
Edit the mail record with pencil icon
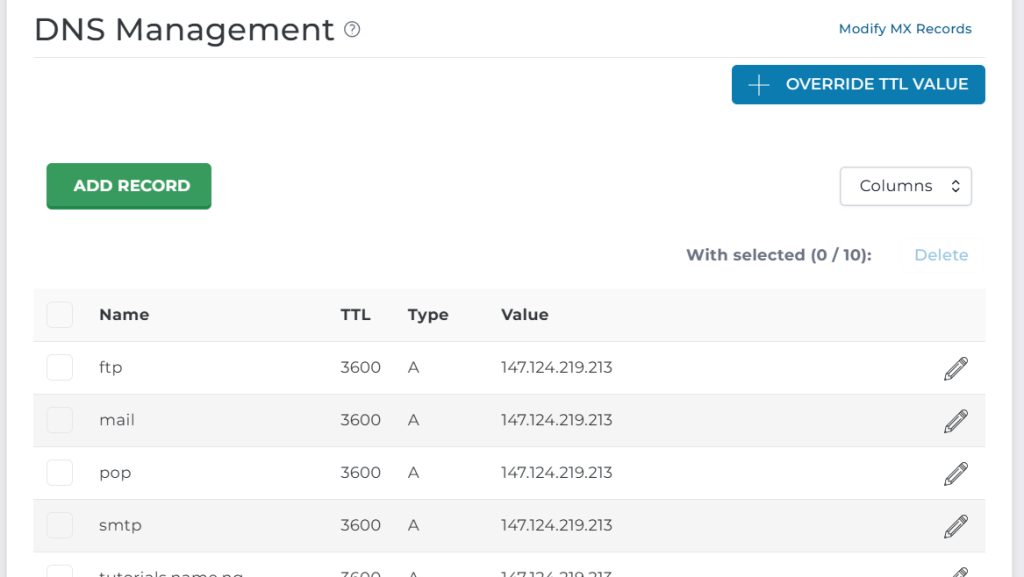pyautogui.click(x=955, y=421)
